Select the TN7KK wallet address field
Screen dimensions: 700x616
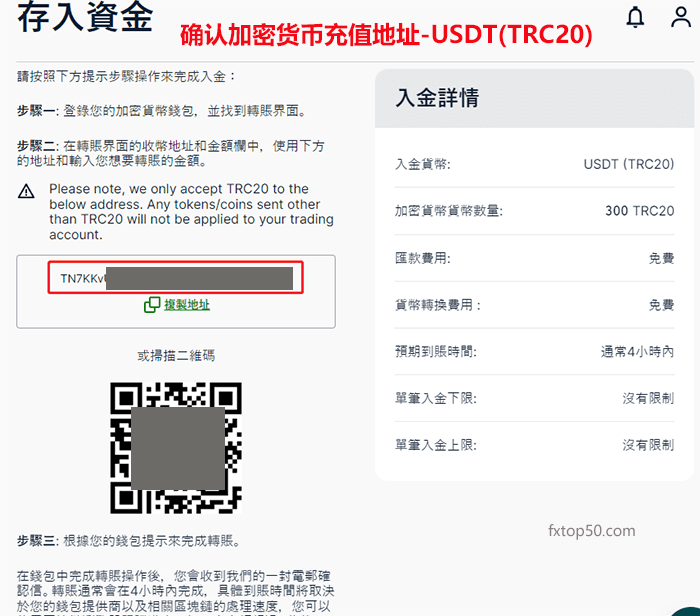(x=175, y=278)
